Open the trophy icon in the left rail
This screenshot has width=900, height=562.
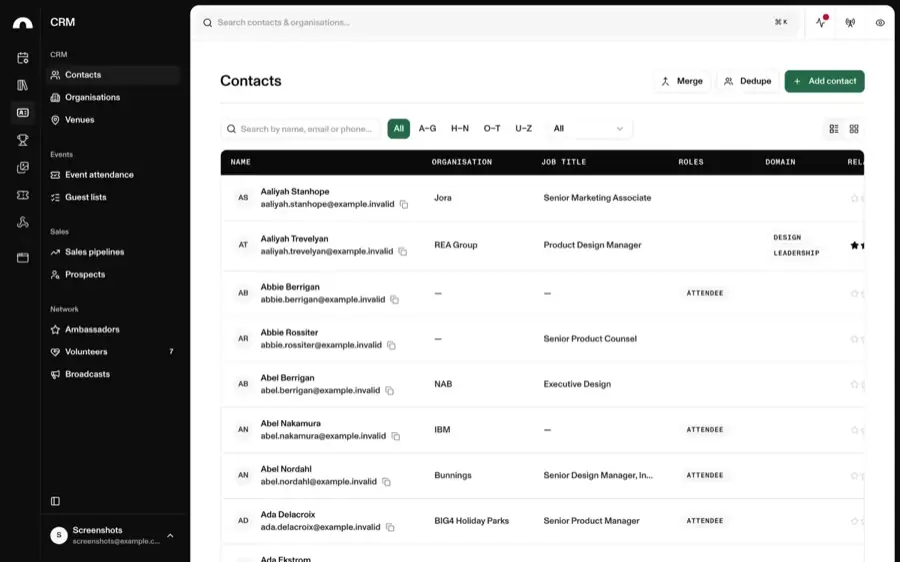click(23, 140)
